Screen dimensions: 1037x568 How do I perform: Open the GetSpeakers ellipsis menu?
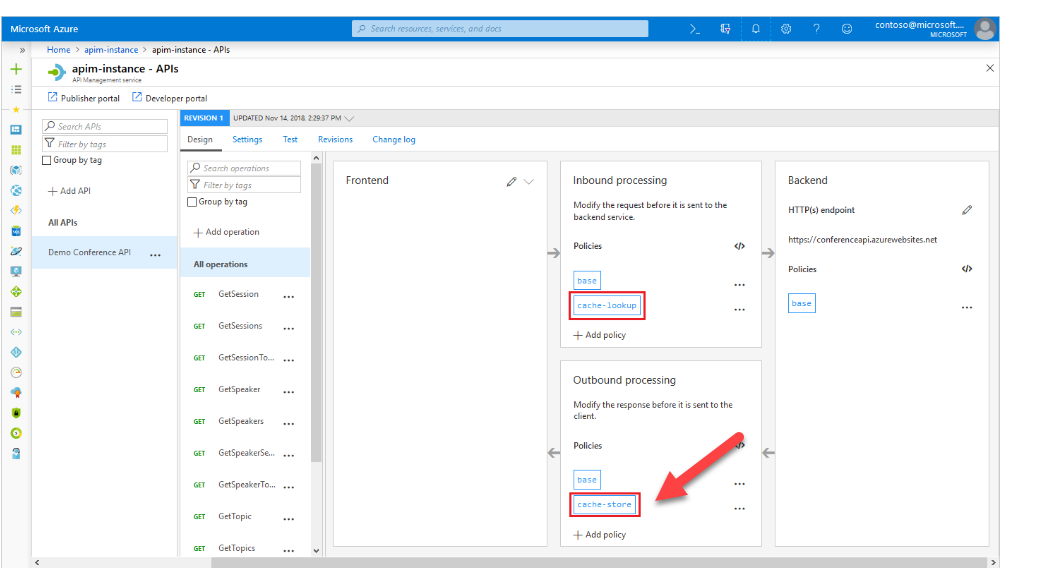(x=289, y=424)
